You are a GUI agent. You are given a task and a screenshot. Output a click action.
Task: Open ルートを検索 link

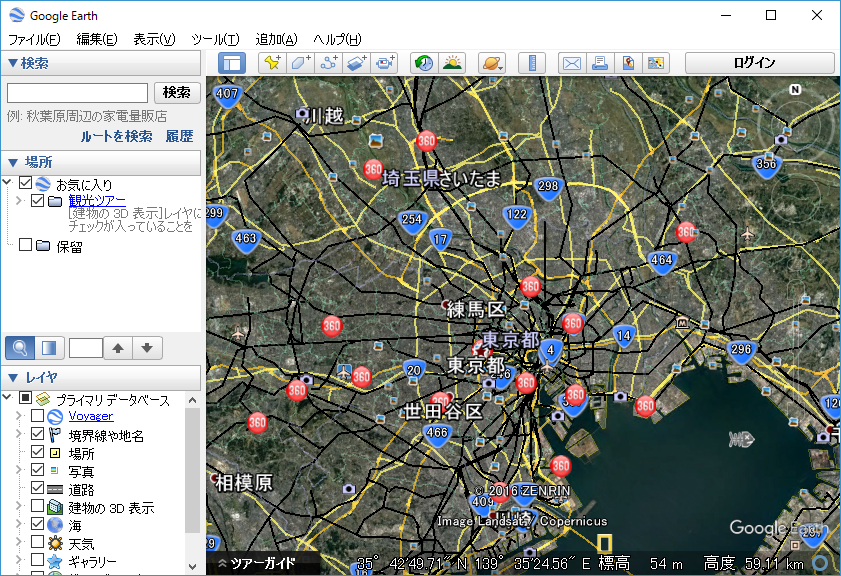(117, 136)
